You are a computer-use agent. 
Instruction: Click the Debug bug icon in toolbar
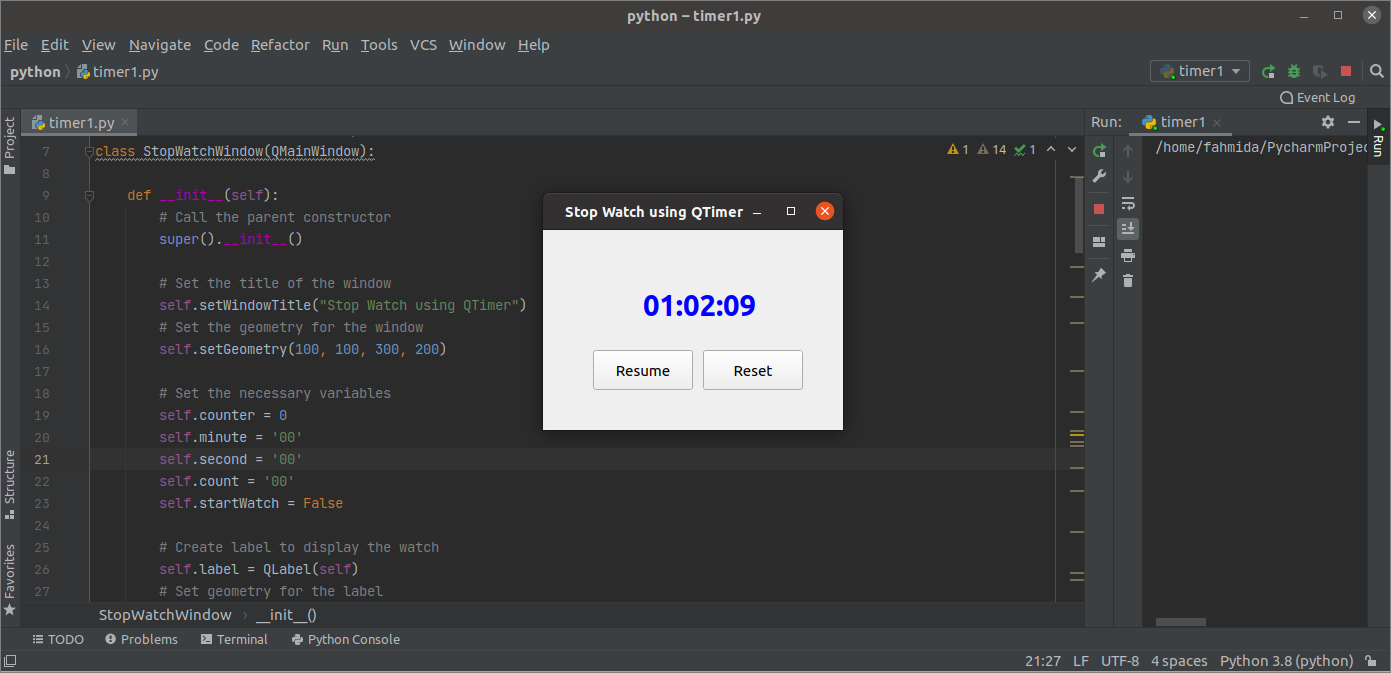pyautogui.click(x=1294, y=71)
